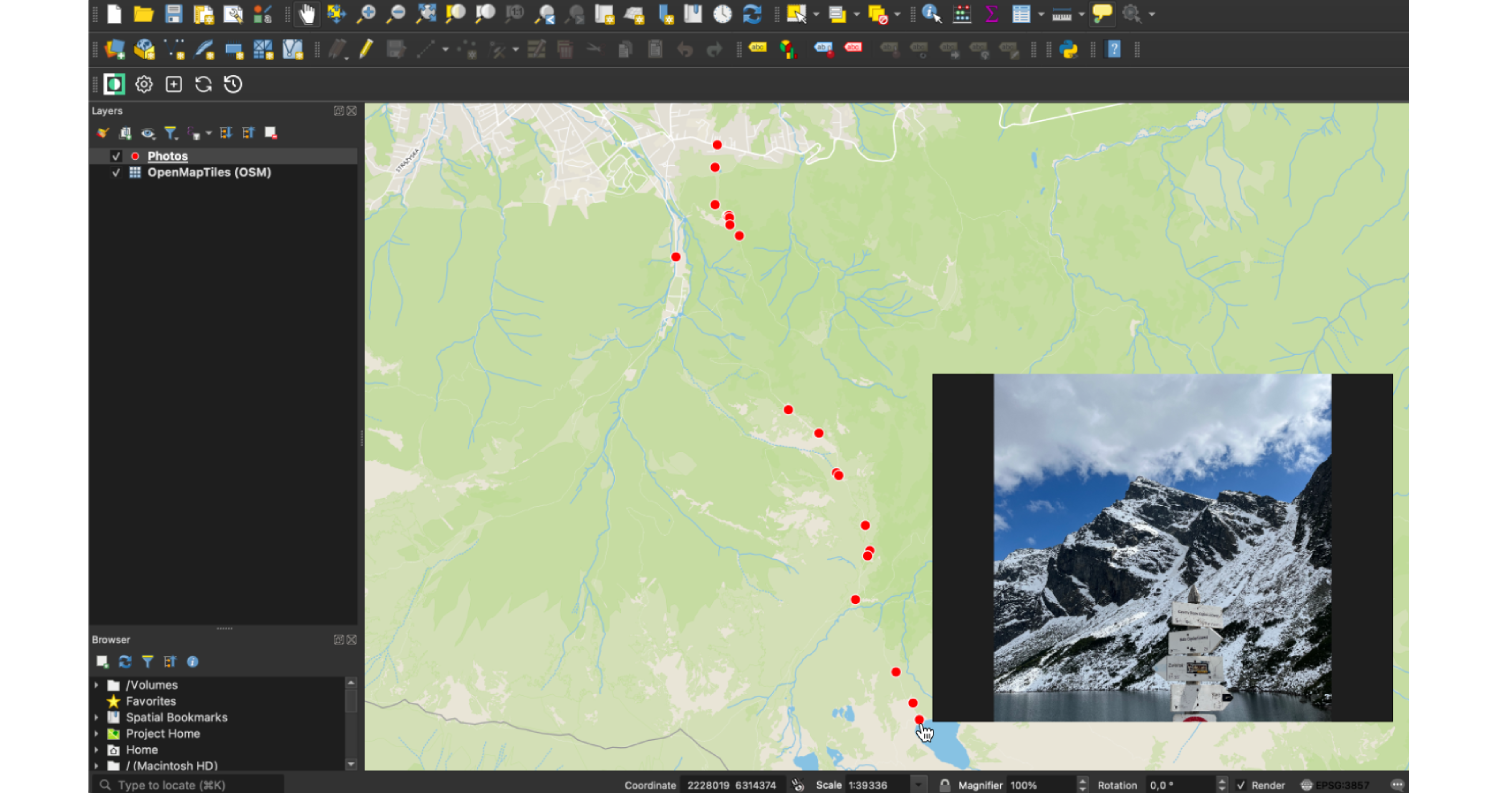Activate the Zoom In tool
The height and width of the screenshot is (793, 1500).
pos(368,13)
